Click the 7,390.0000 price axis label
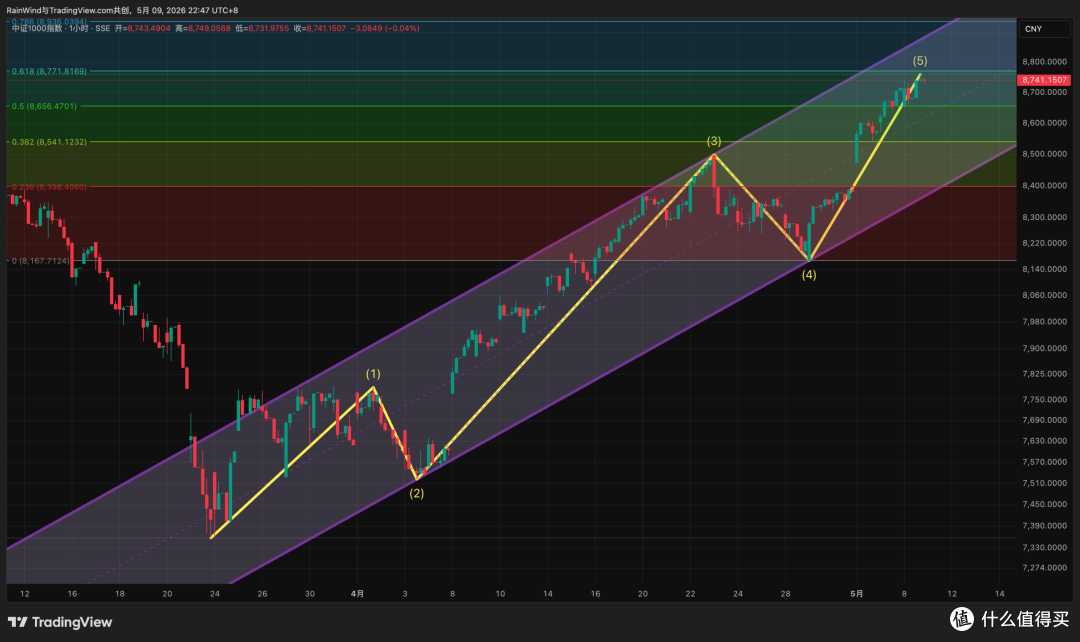 (x=1044, y=526)
